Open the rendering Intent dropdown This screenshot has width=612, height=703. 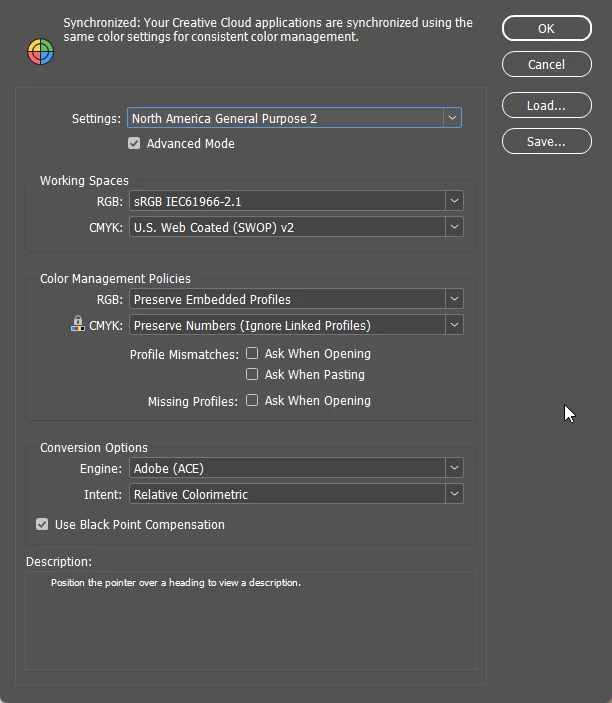tap(296, 494)
